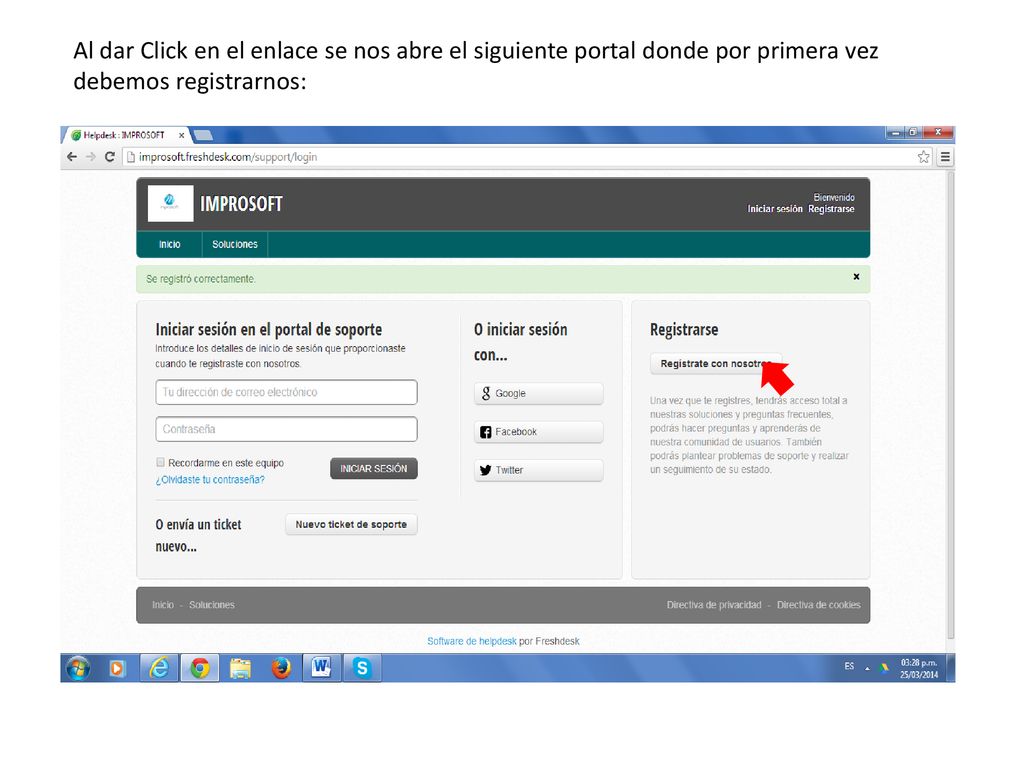The height and width of the screenshot is (768, 1024).
Task: Open the file explorer taskbar icon
Action: point(240,668)
